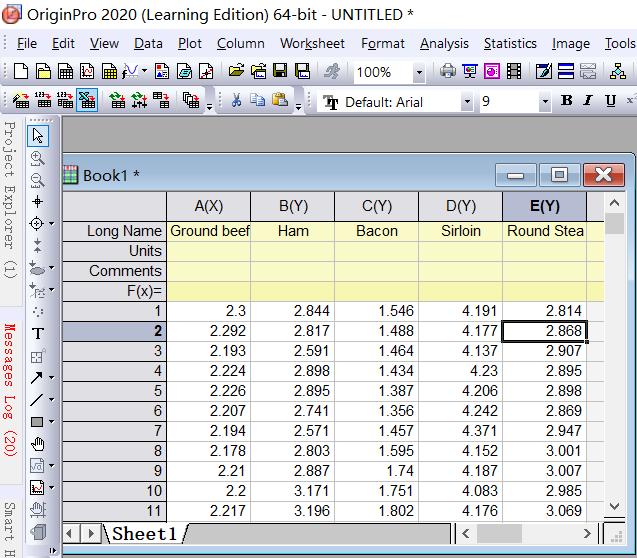637x558 pixels.
Task: Select the Arrow drawing tool
Action: tap(38, 377)
